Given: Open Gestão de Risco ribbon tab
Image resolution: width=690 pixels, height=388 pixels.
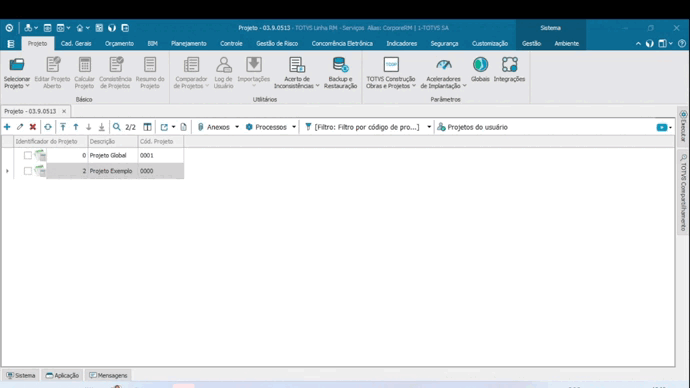Looking at the screenshot, I should 277,44.
